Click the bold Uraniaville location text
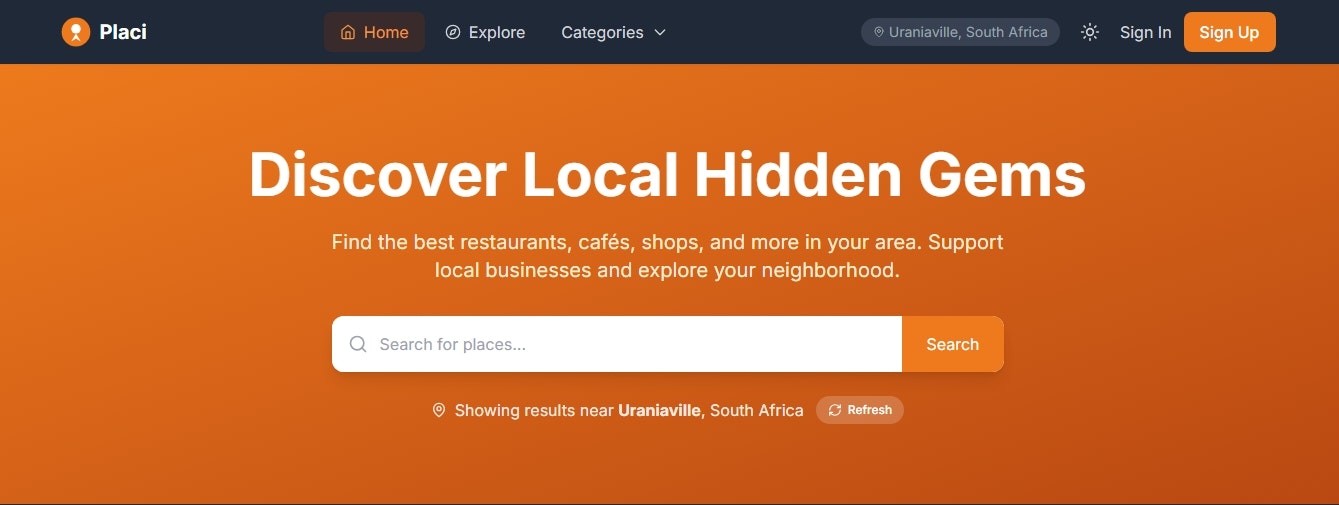1339x505 pixels. (659, 410)
